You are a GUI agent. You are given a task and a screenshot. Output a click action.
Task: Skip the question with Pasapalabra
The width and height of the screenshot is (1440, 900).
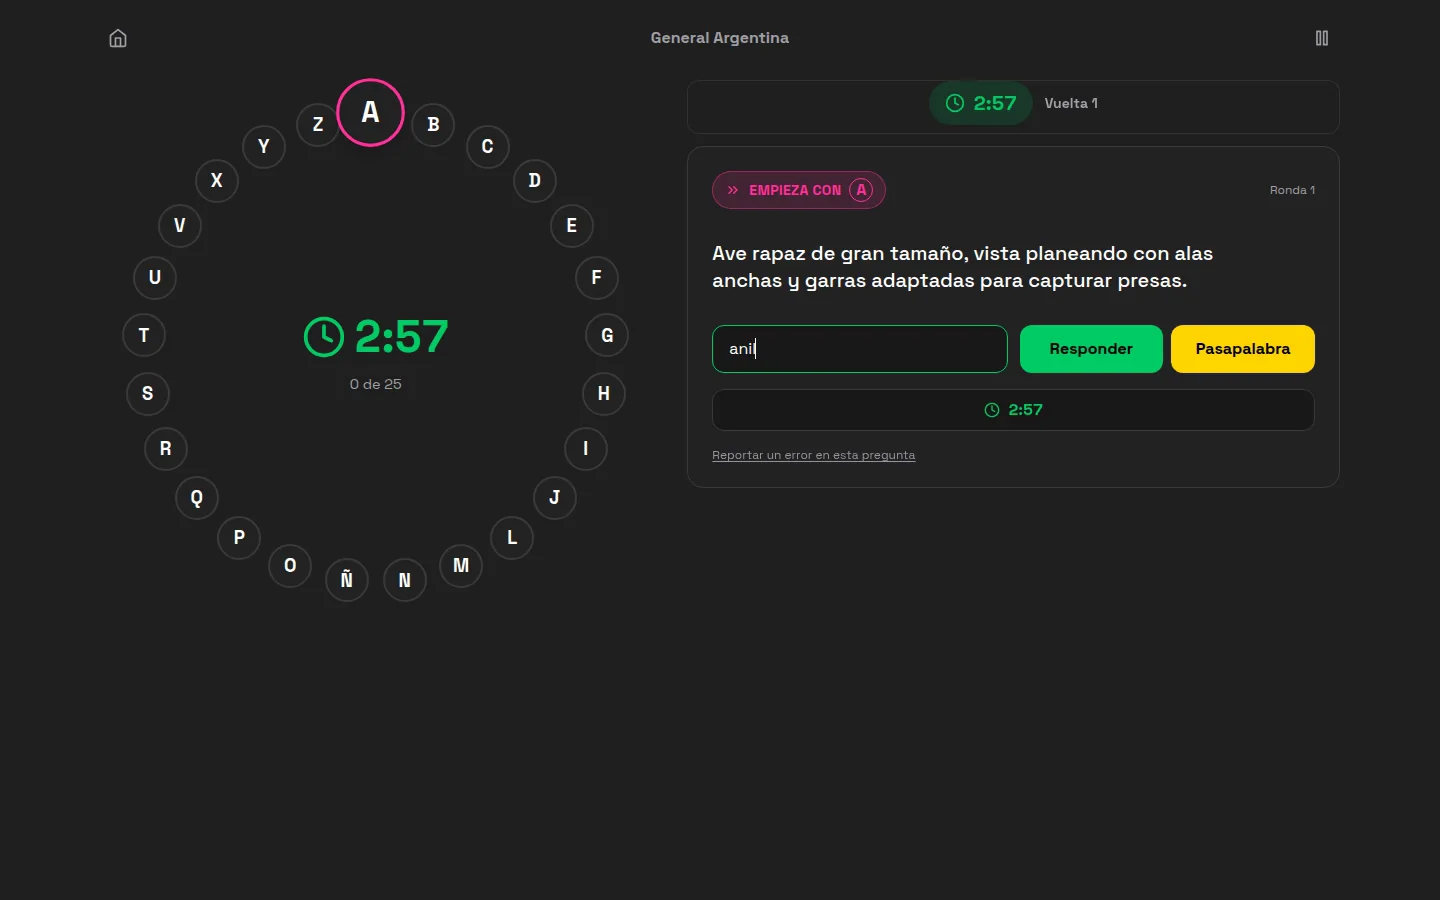point(1243,349)
